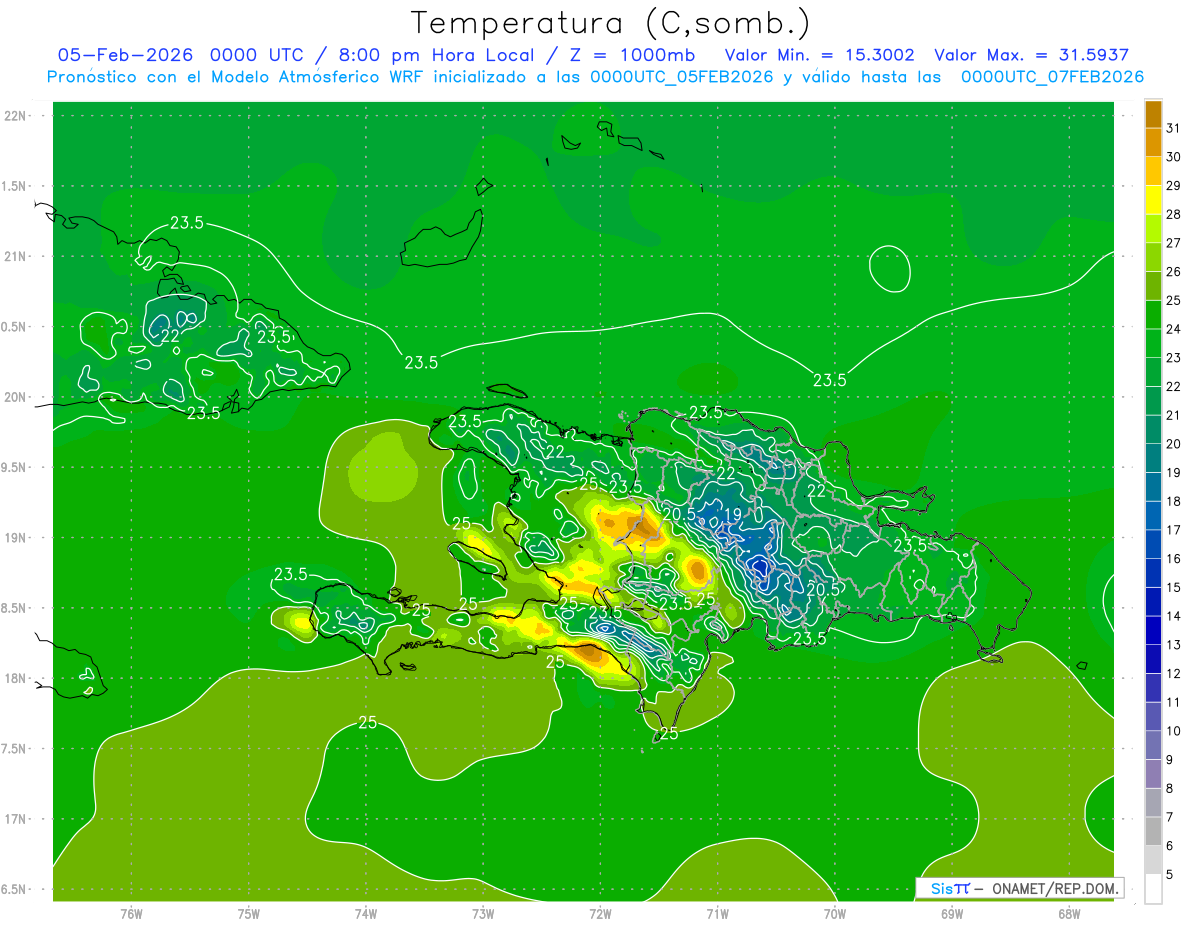This screenshot has height=927, width=1200.
Task: Click the legend value "5"
Action: [x=1170, y=875]
